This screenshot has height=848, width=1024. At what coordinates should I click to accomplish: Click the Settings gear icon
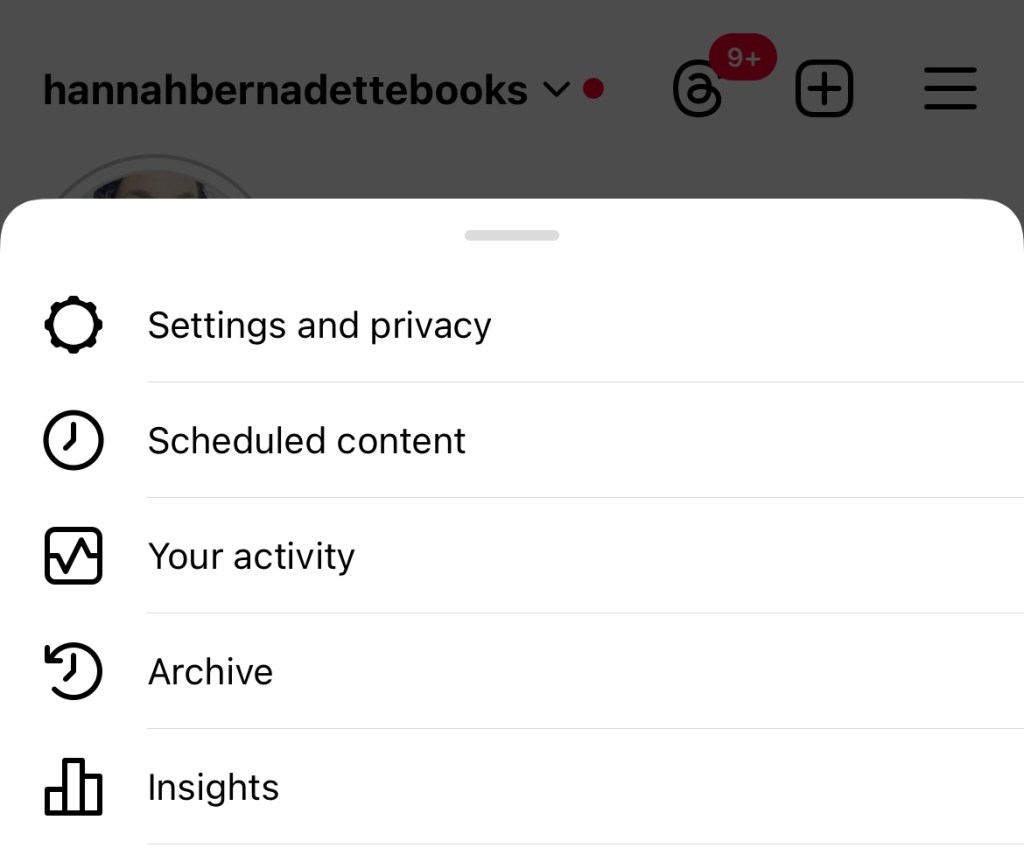73,326
